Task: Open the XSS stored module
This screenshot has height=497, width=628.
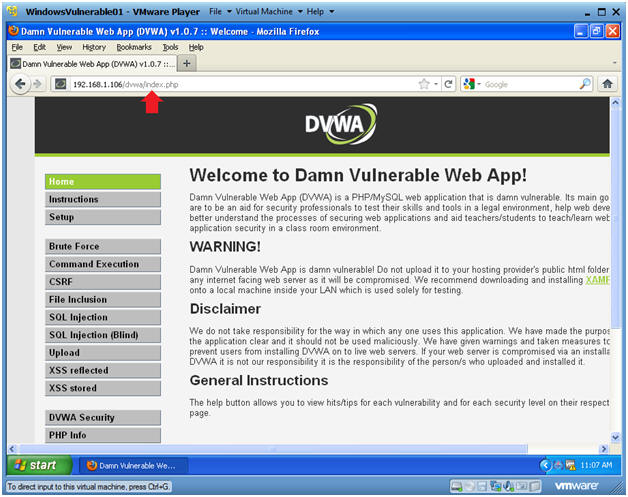Action: [103, 388]
